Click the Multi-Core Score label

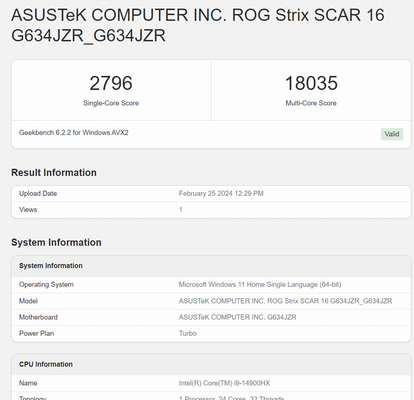coord(311,103)
